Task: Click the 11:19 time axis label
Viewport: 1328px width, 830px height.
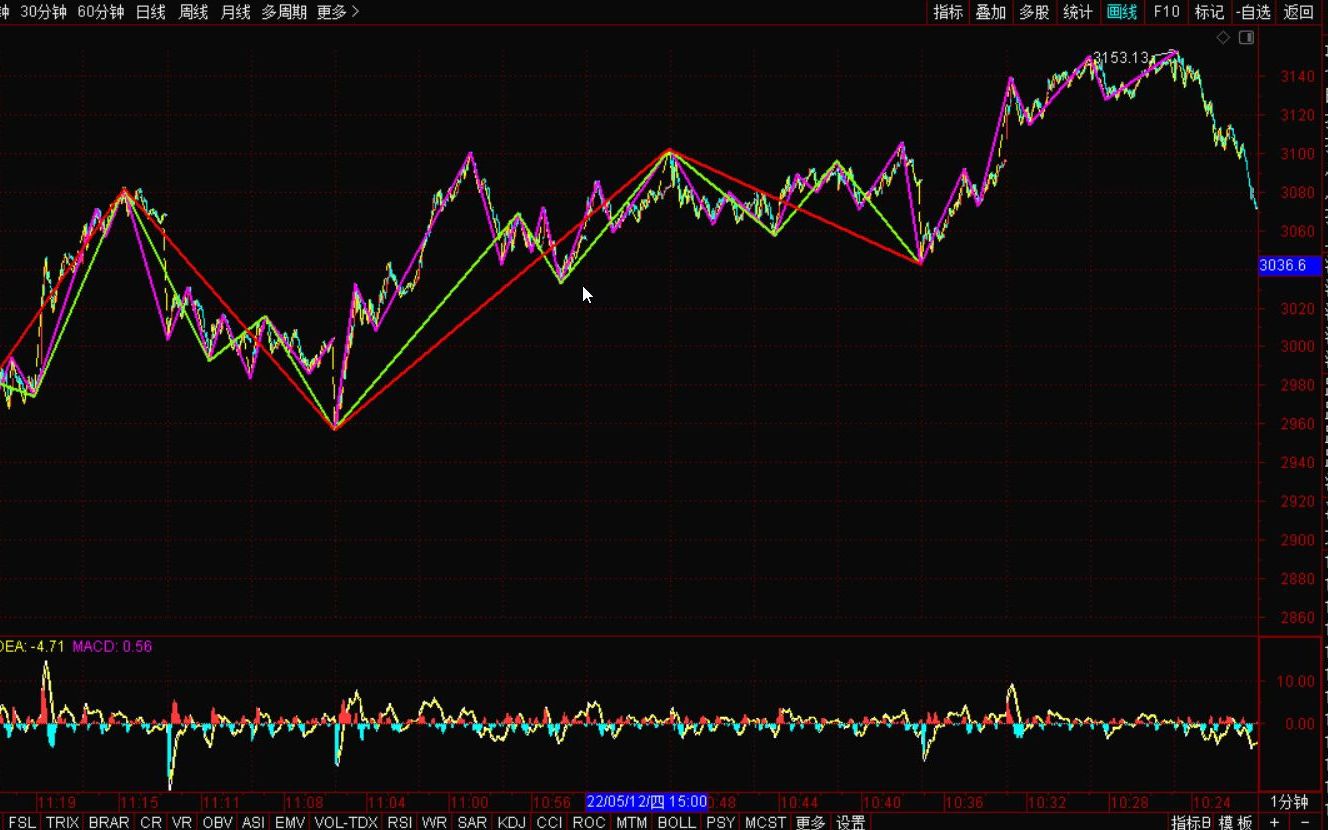Action: (x=58, y=802)
